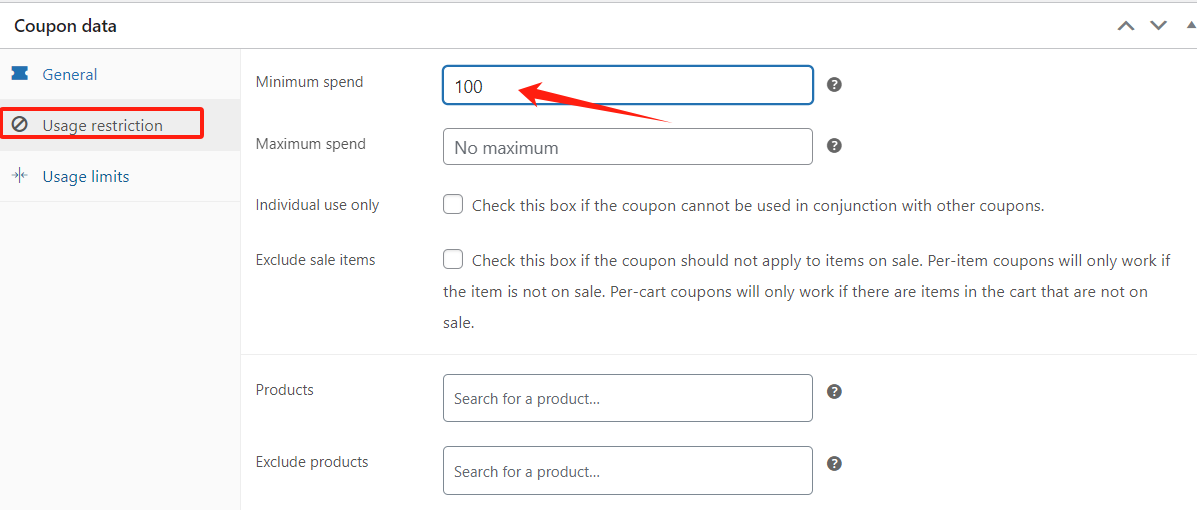
Task: Click into the Minimum spend field
Action: (627, 86)
